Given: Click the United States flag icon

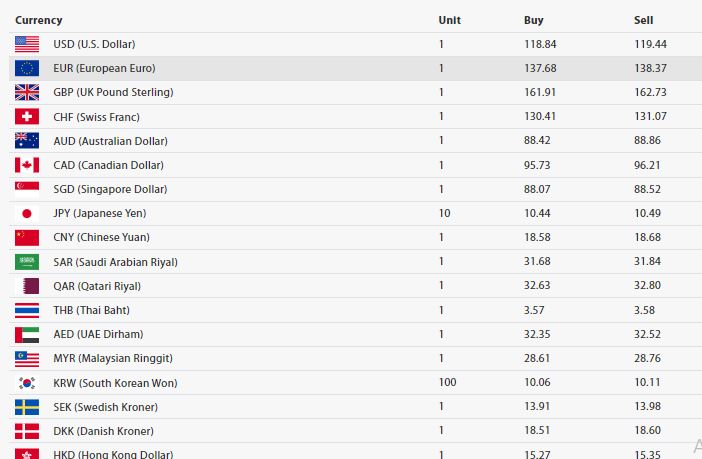Looking at the screenshot, I should 27,44.
